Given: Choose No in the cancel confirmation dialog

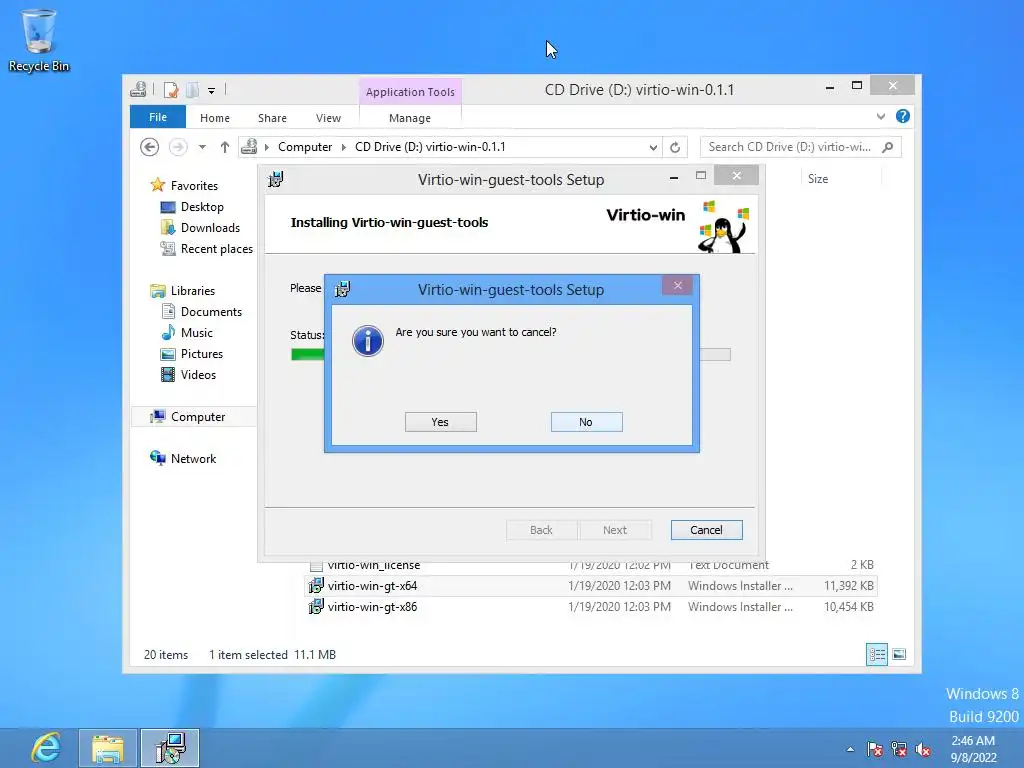Looking at the screenshot, I should point(586,422).
